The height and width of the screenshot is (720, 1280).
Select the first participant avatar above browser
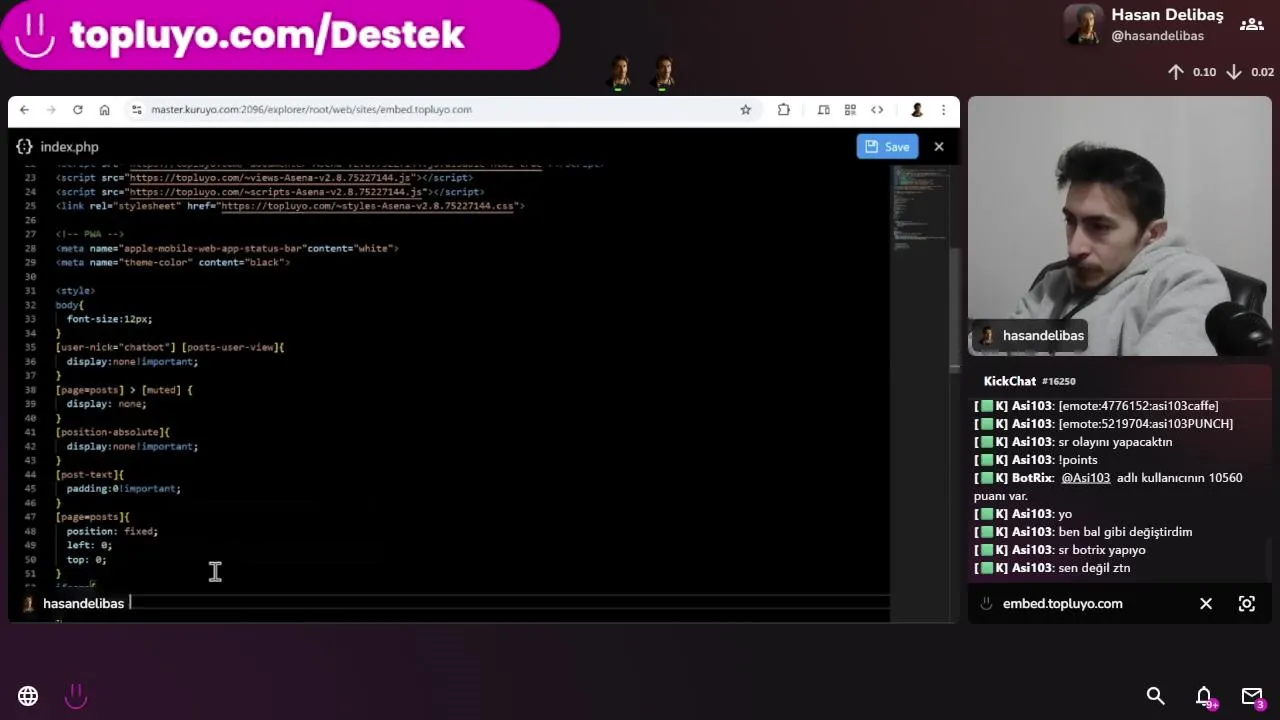(x=620, y=73)
